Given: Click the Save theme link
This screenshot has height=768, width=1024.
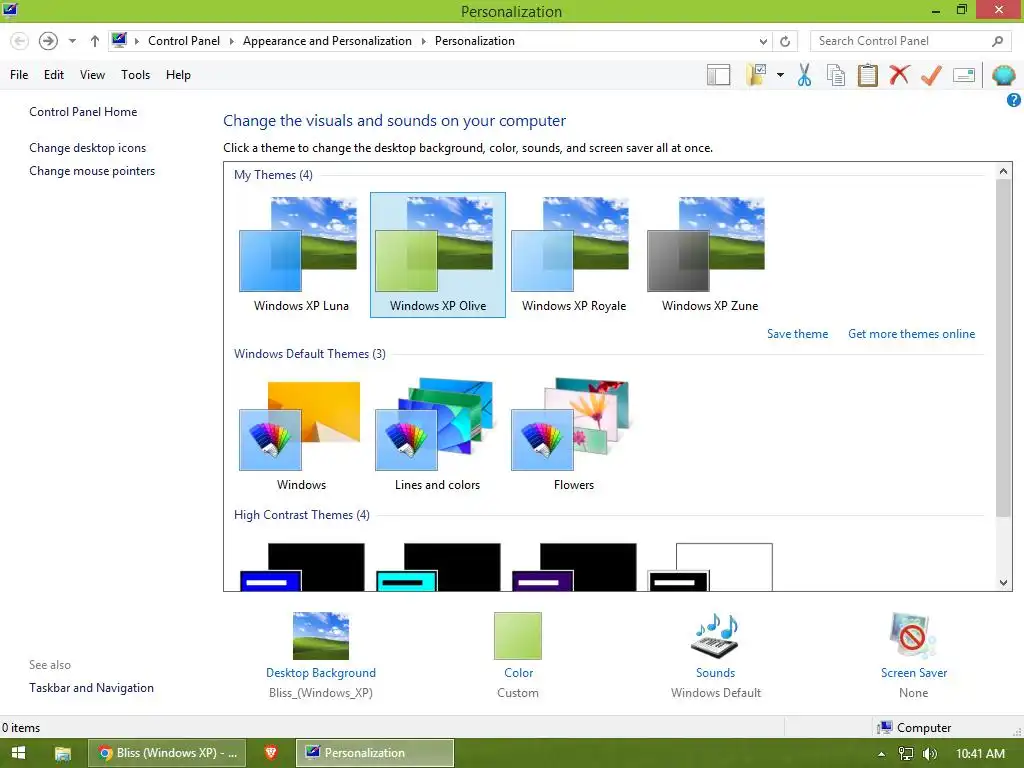Looking at the screenshot, I should (x=797, y=334).
